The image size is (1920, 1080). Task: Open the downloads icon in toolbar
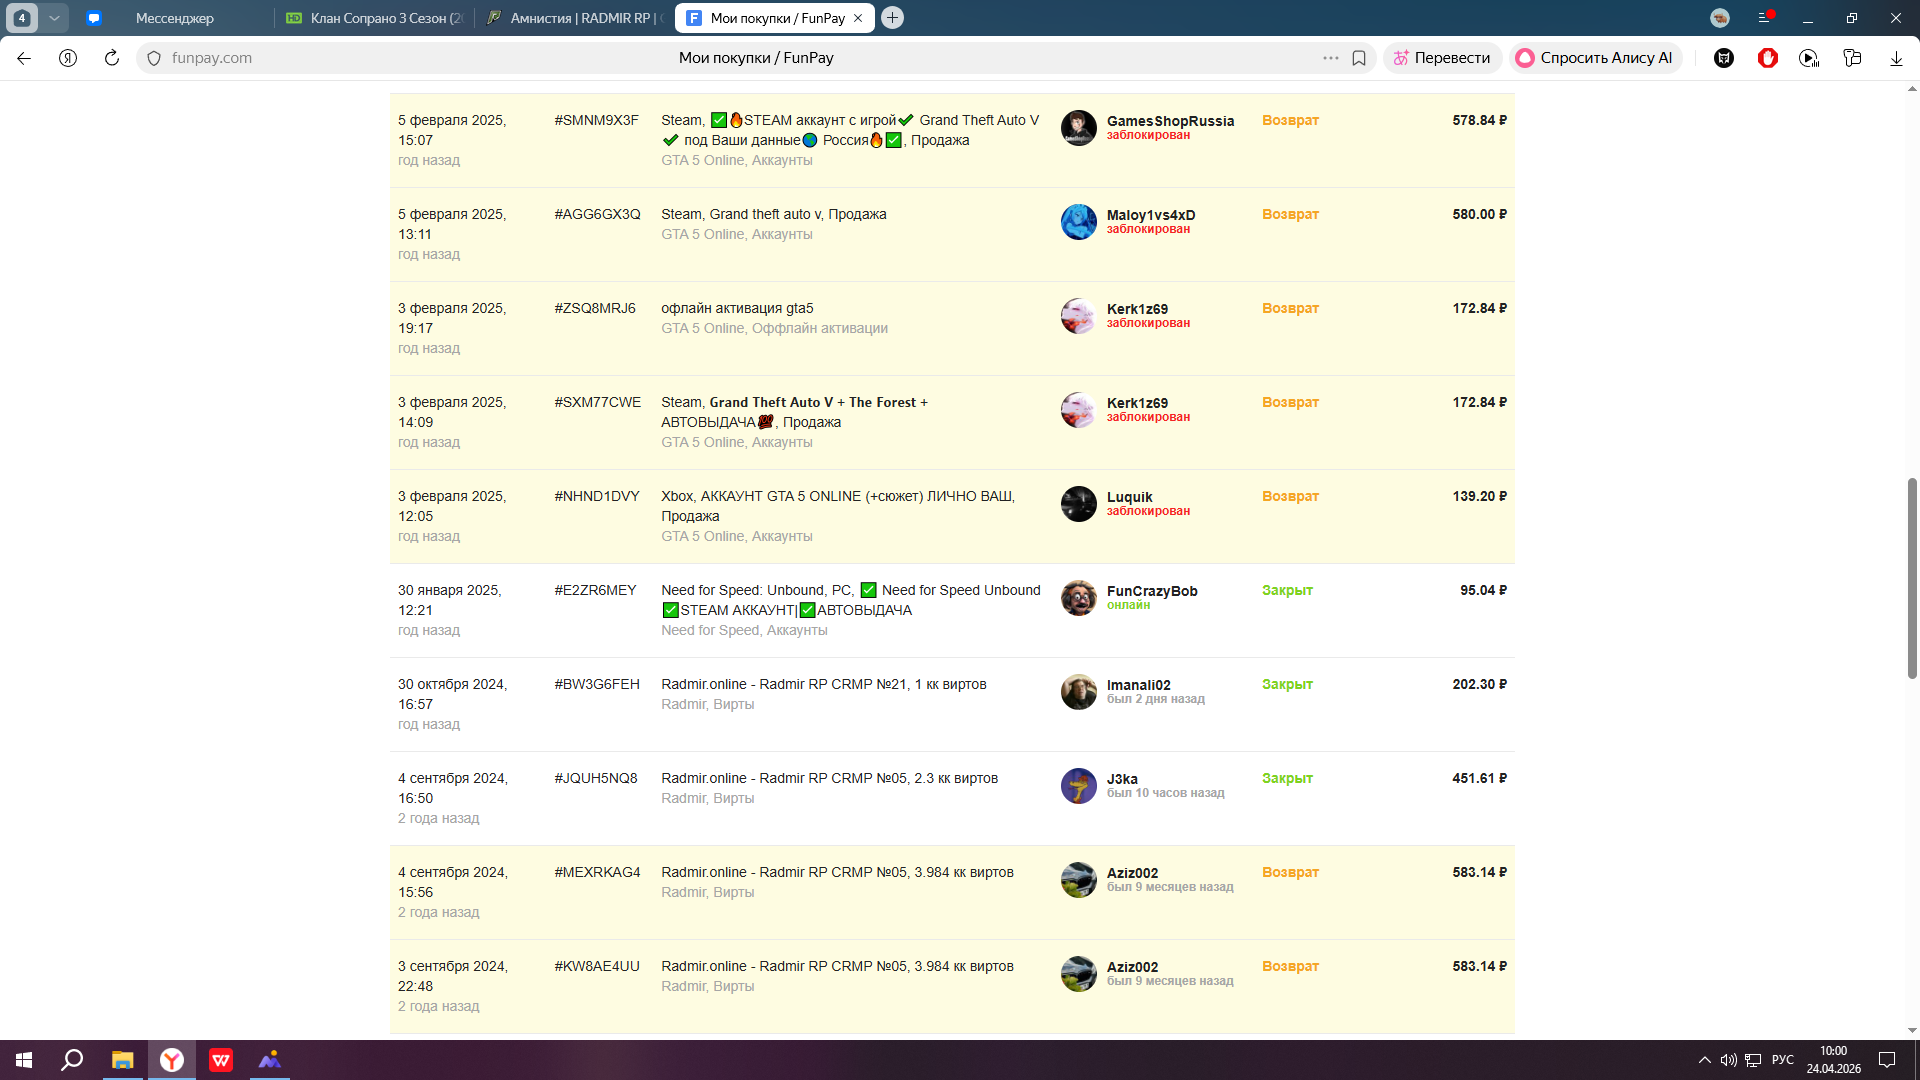pyautogui.click(x=1896, y=58)
